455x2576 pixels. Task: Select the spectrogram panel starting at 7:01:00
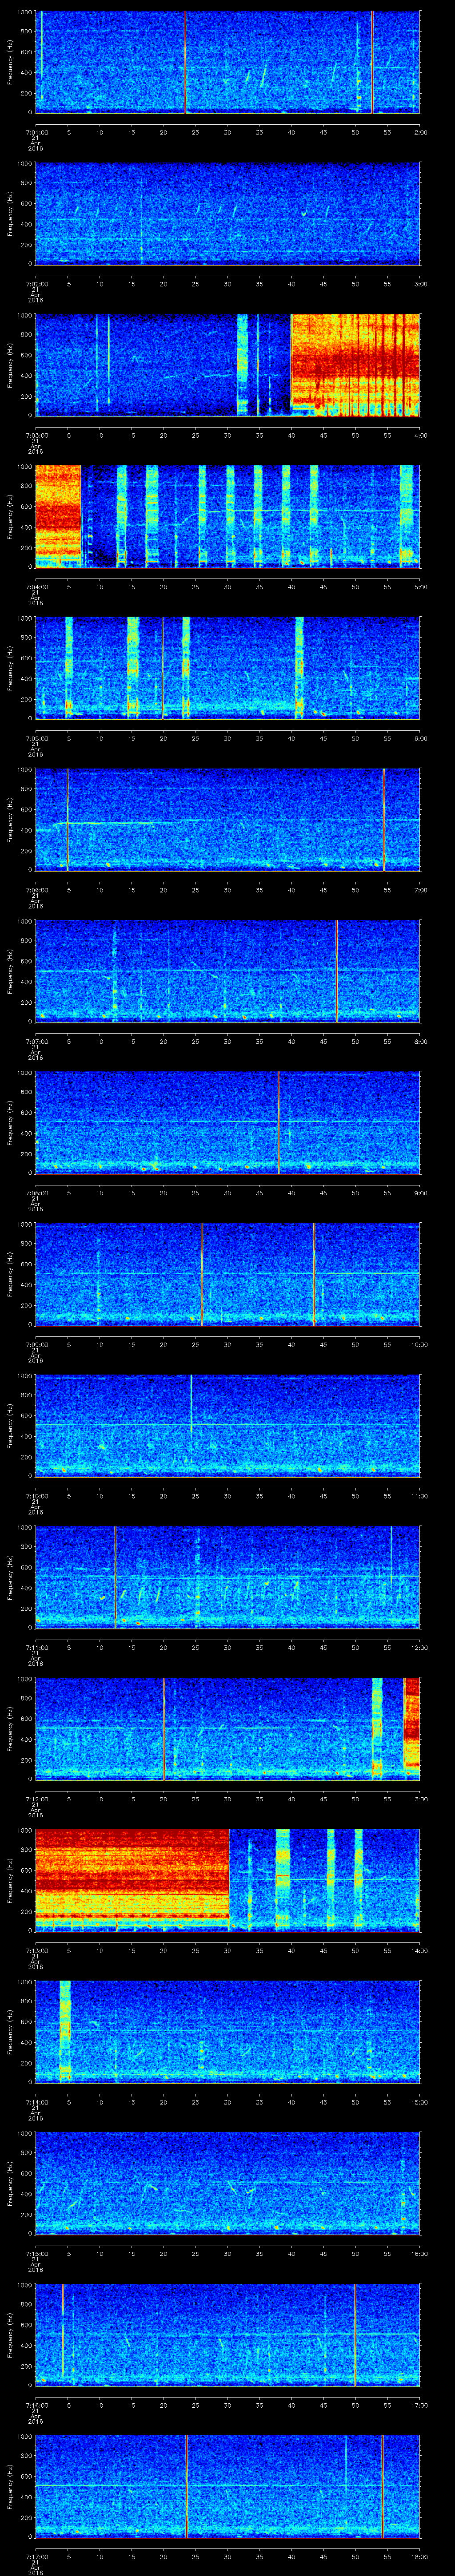(227, 62)
